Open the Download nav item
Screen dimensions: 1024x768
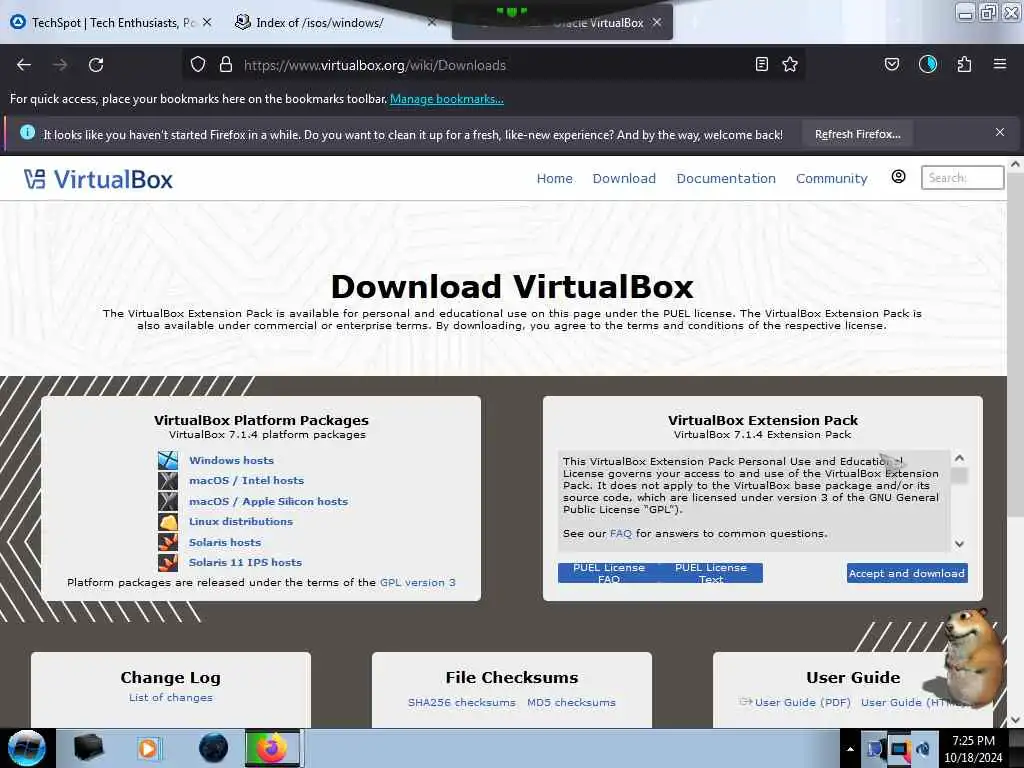[624, 178]
